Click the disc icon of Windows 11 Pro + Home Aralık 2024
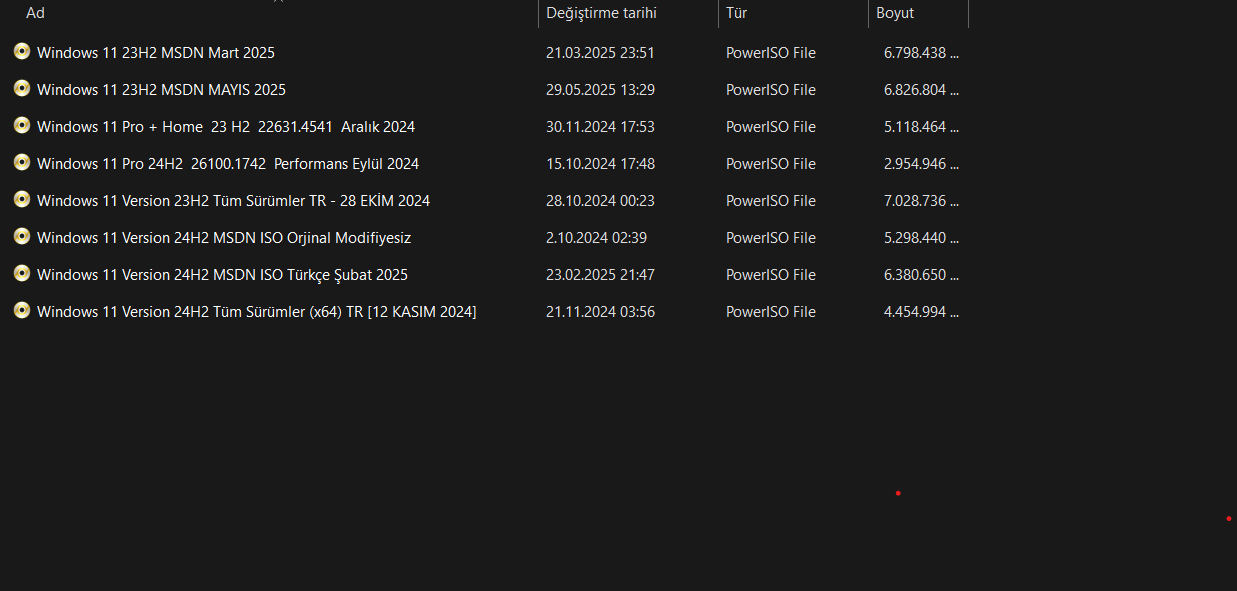The width and height of the screenshot is (1237, 591). [22, 125]
